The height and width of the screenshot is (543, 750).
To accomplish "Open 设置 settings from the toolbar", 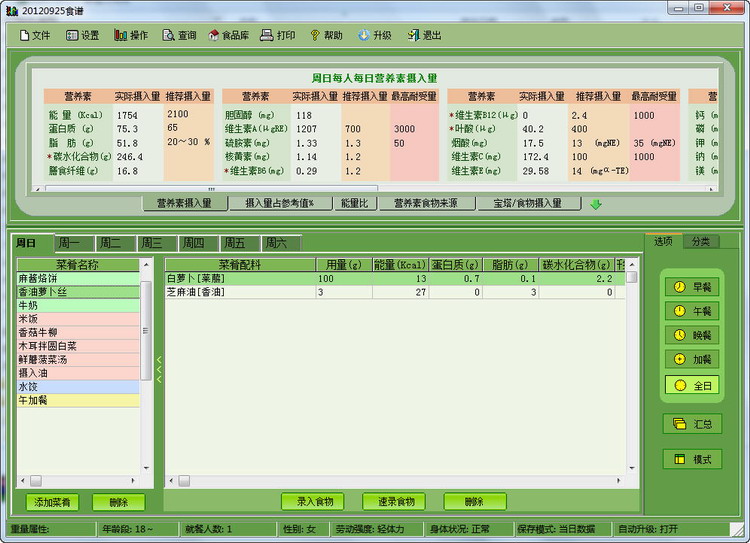I will pyautogui.click(x=82, y=35).
